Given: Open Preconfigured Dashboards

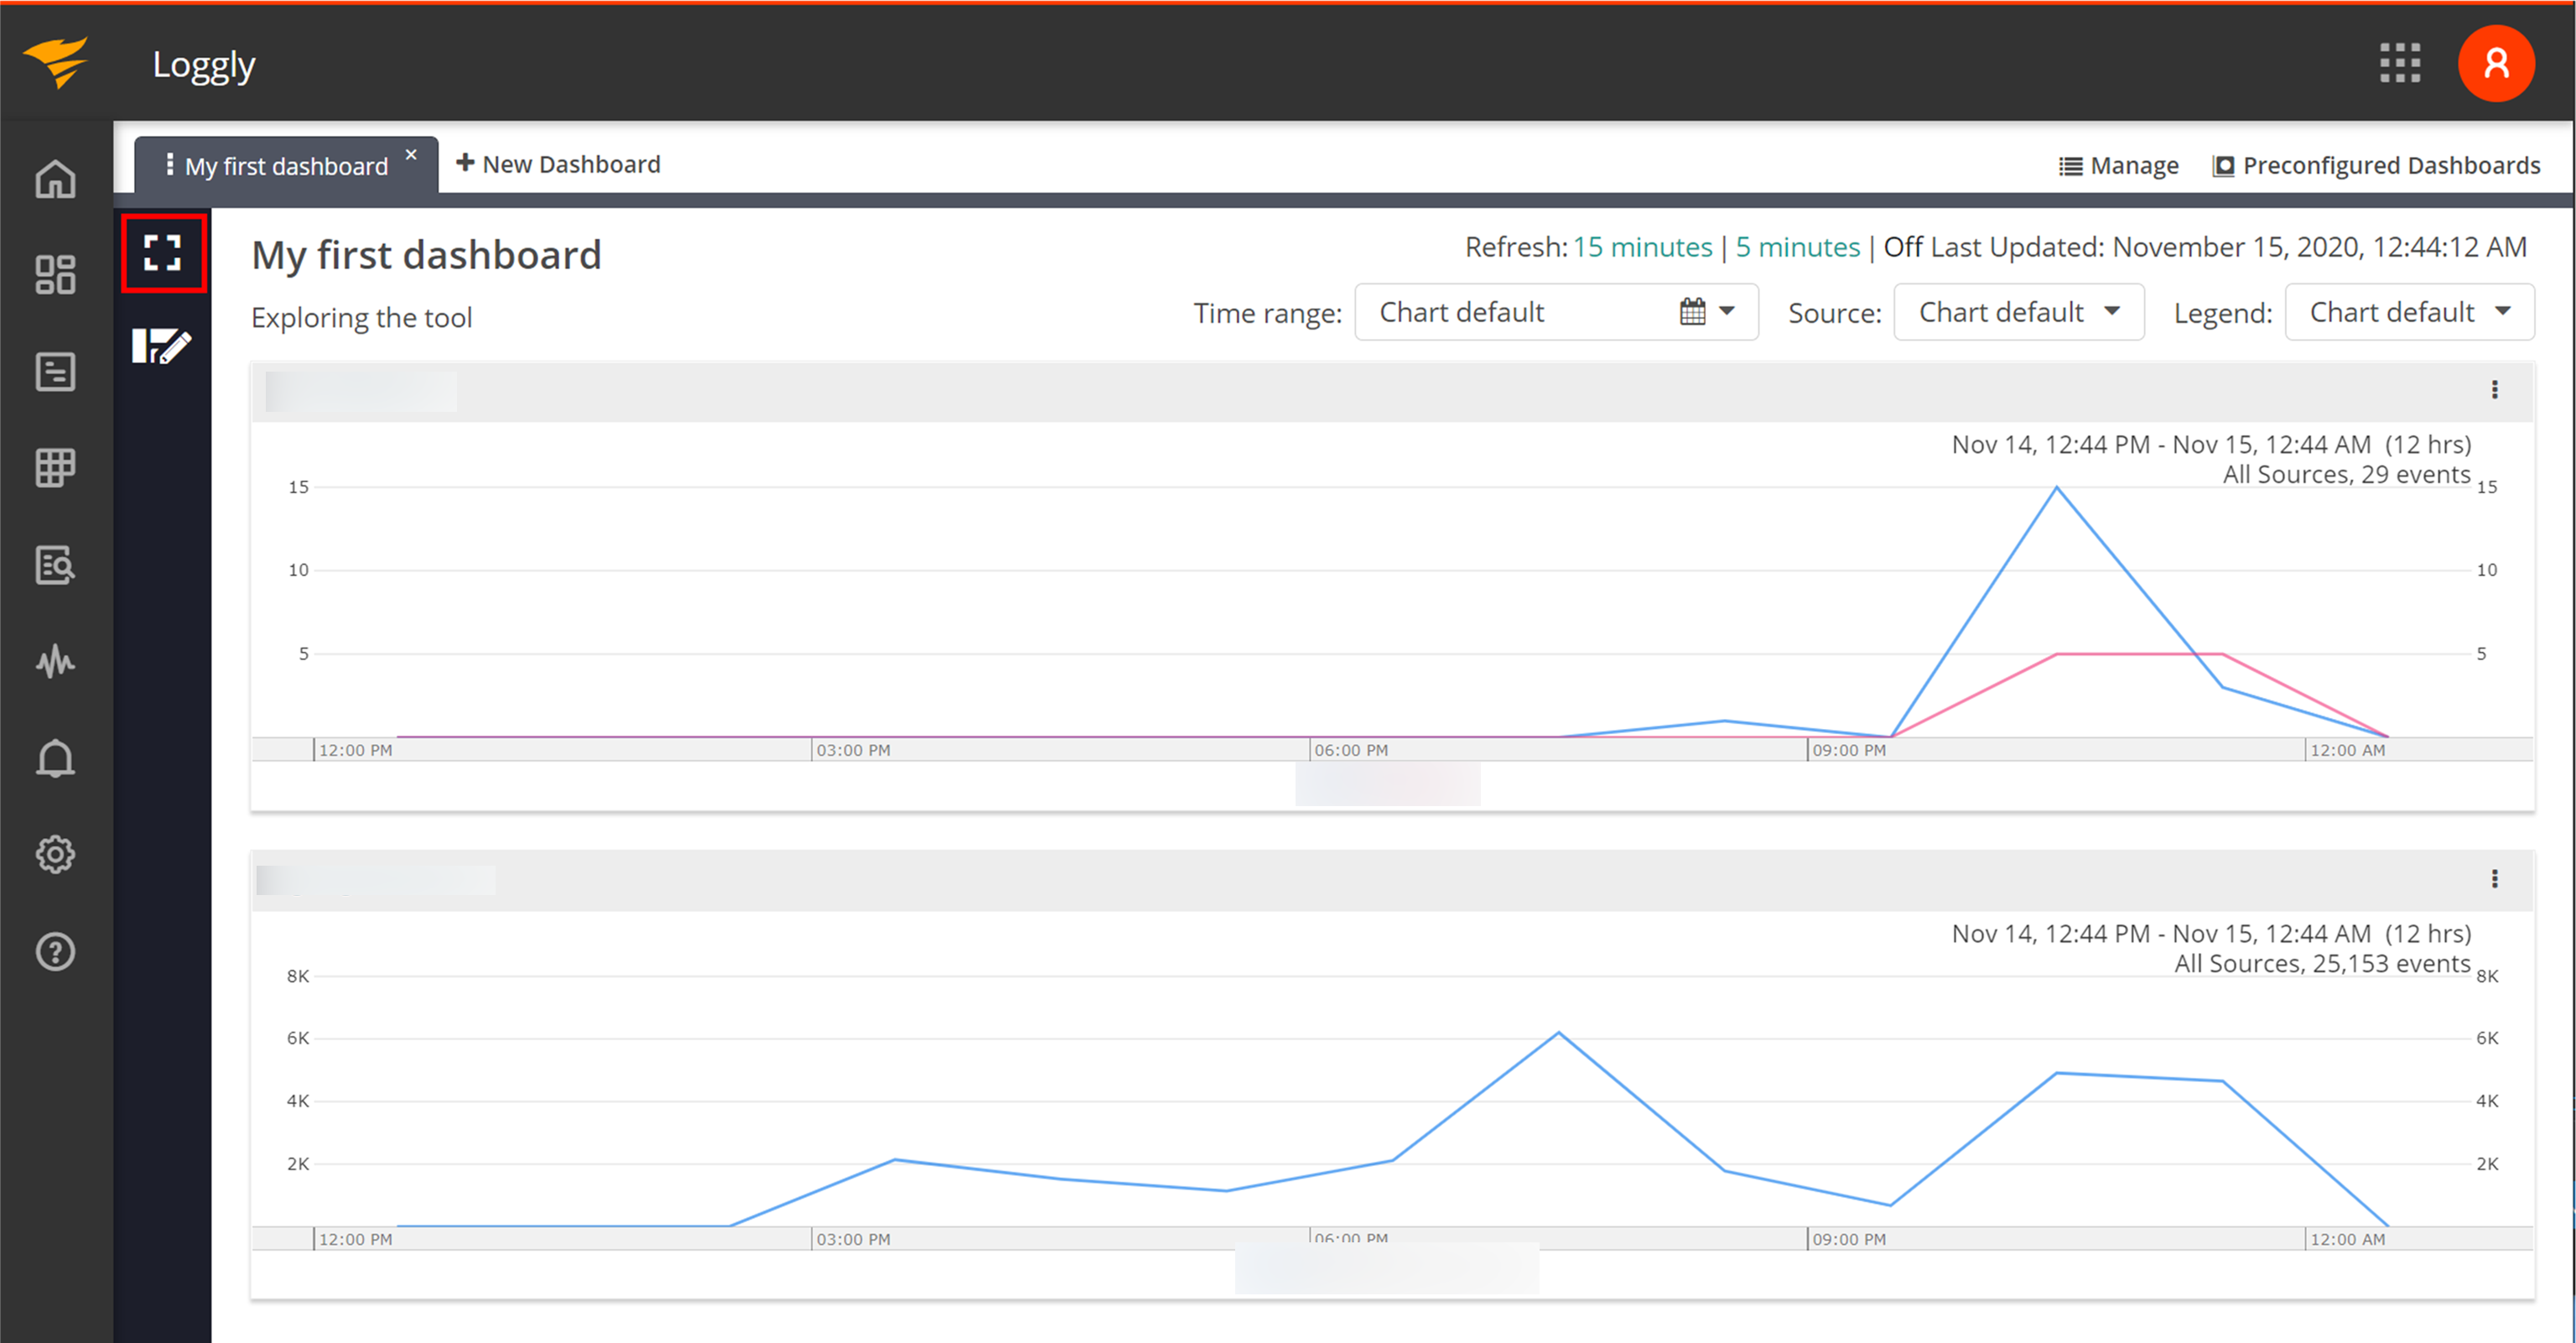Looking at the screenshot, I should point(2376,166).
